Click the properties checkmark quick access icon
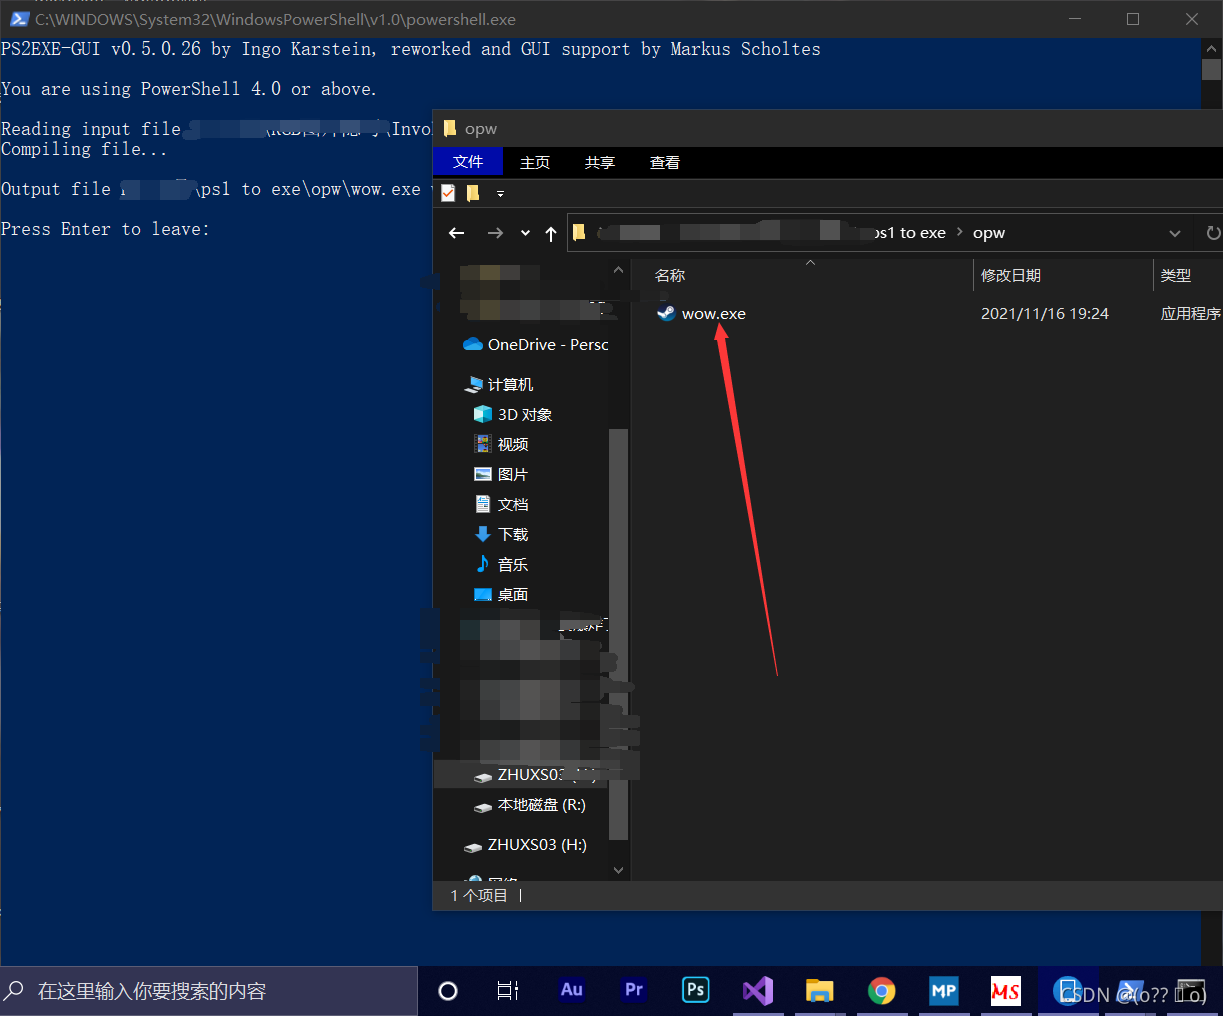 coord(448,193)
